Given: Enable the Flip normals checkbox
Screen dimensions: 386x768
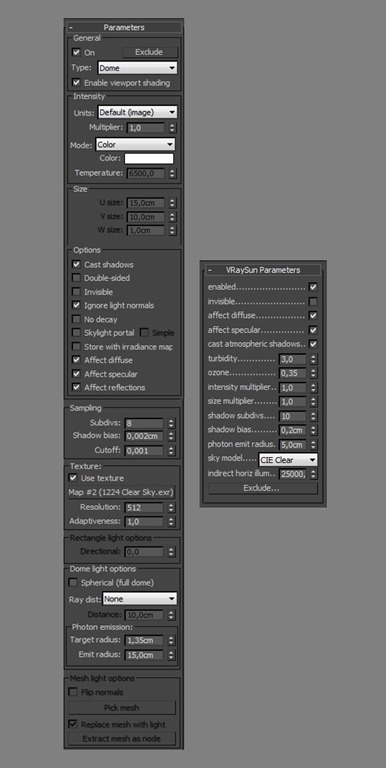Looking at the screenshot, I should (x=73, y=692).
